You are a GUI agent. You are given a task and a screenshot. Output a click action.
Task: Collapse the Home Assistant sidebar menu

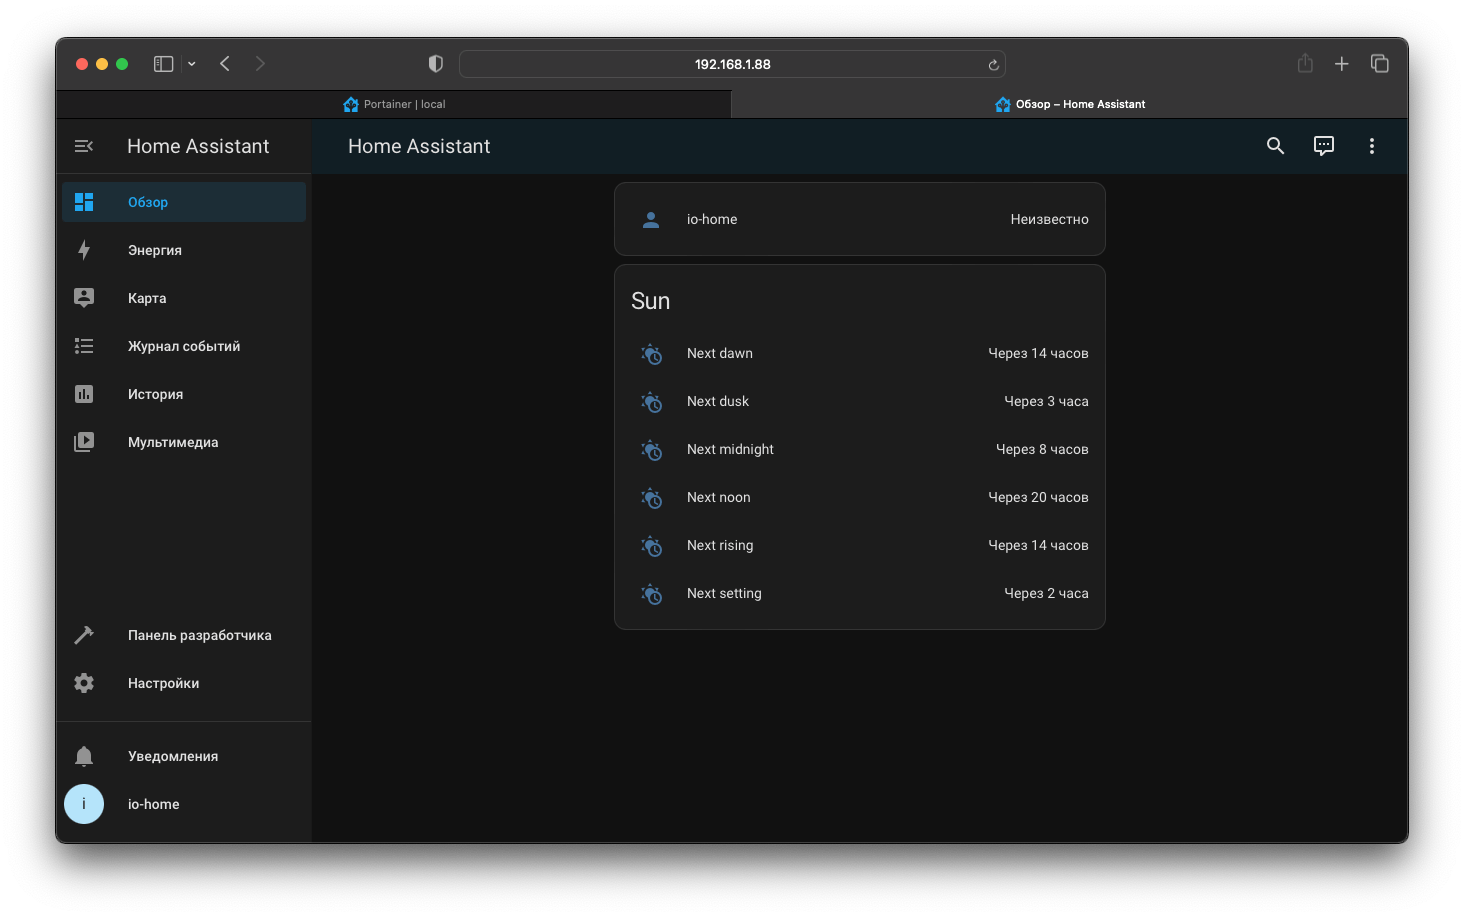pyautogui.click(x=84, y=146)
